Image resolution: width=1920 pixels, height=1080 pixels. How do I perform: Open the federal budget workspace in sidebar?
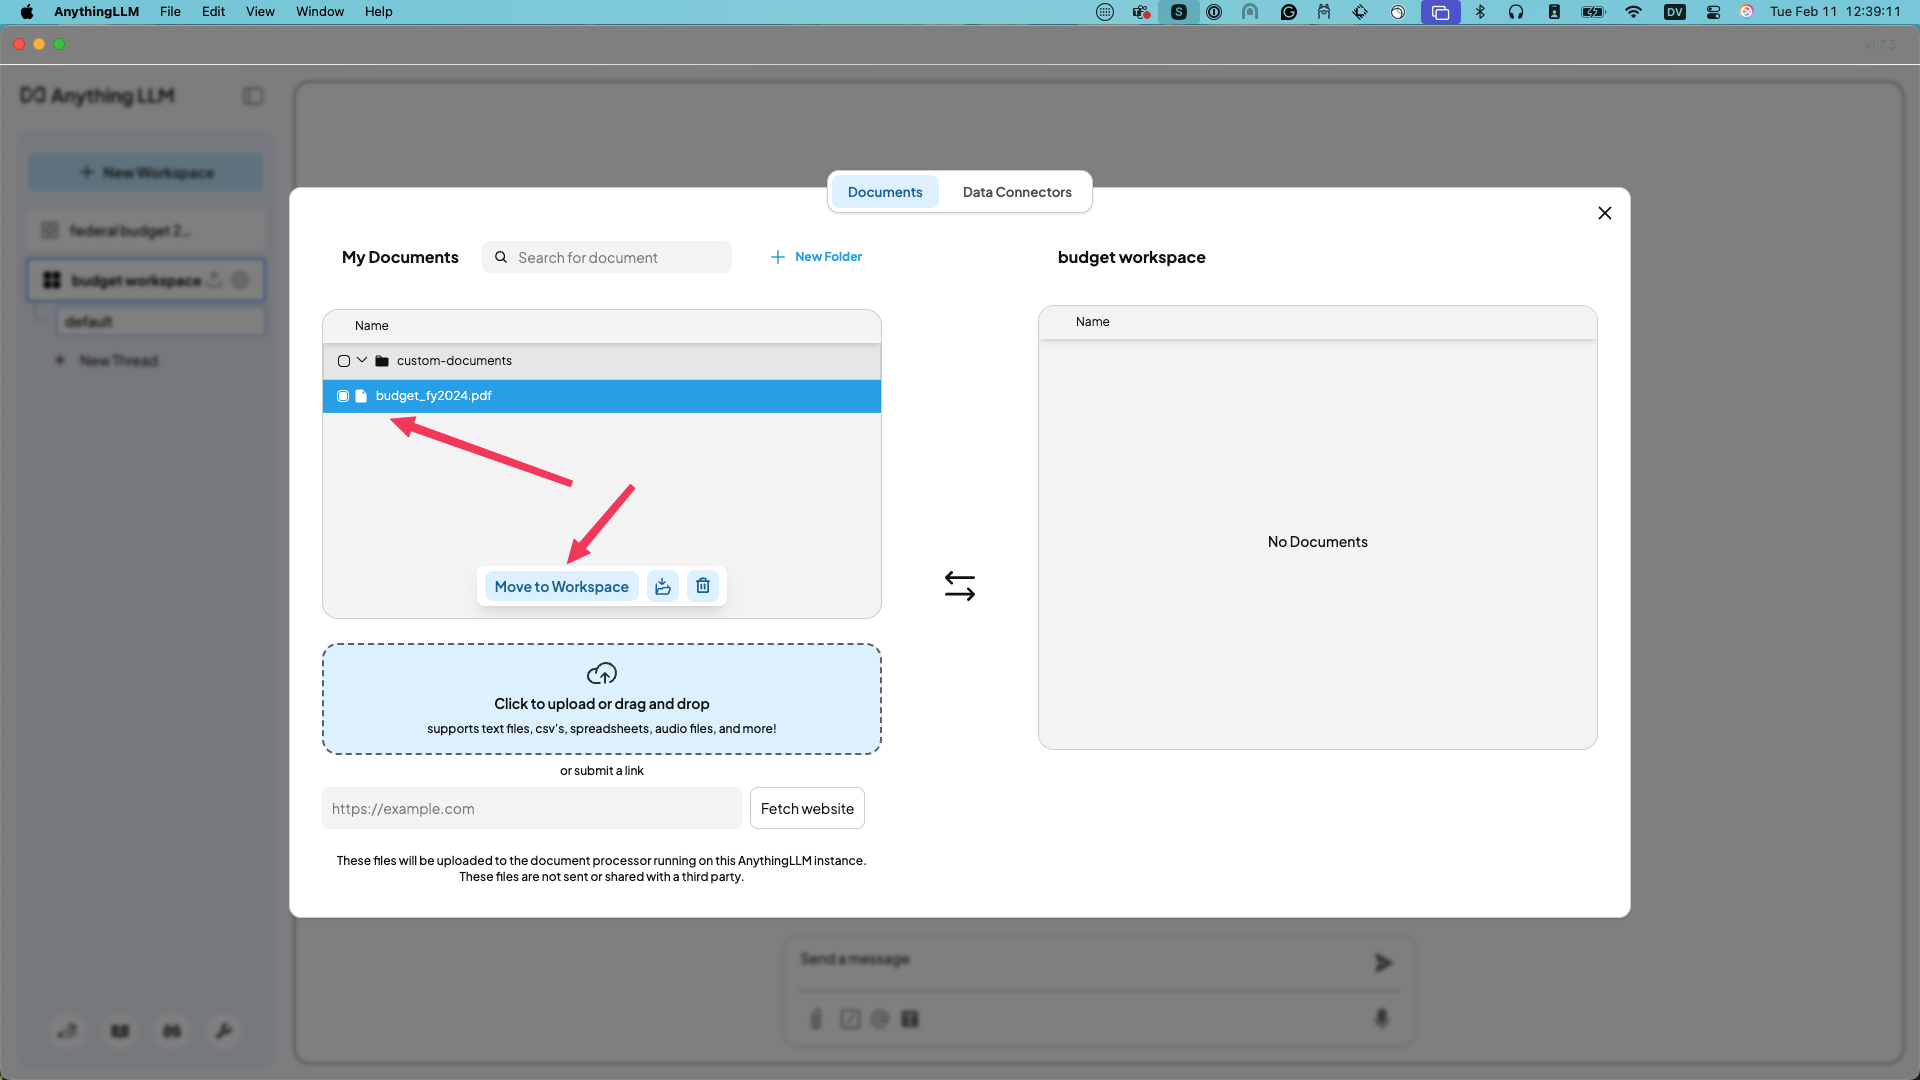point(146,231)
